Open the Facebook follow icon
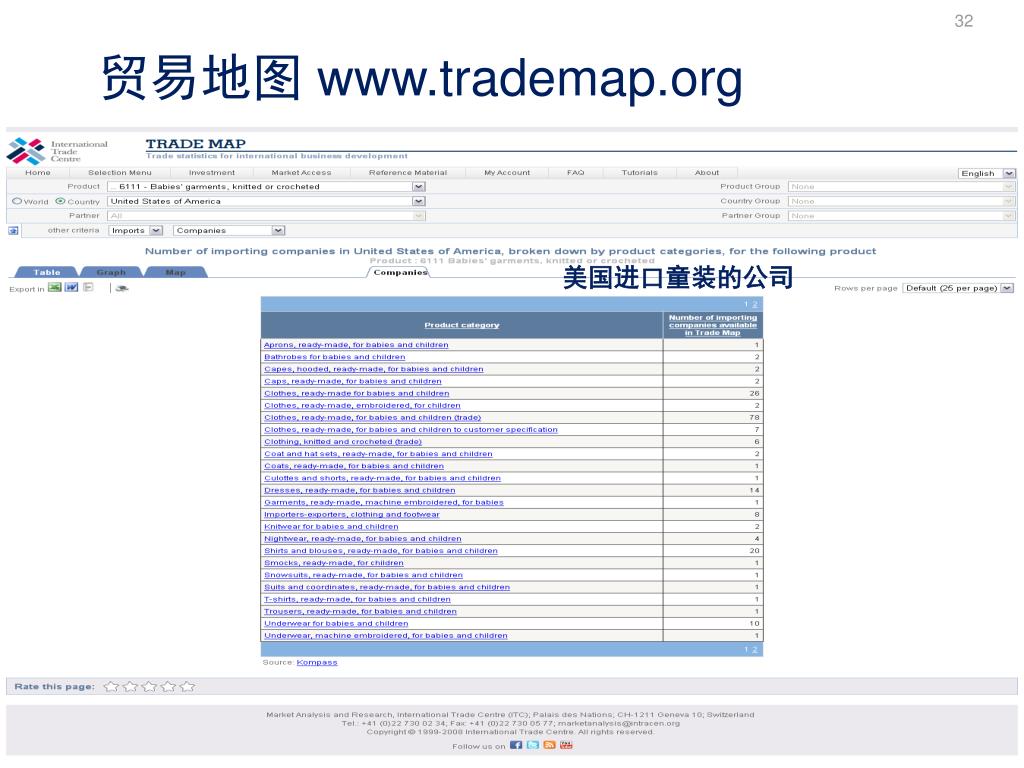The height and width of the screenshot is (768, 1024). click(x=516, y=745)
